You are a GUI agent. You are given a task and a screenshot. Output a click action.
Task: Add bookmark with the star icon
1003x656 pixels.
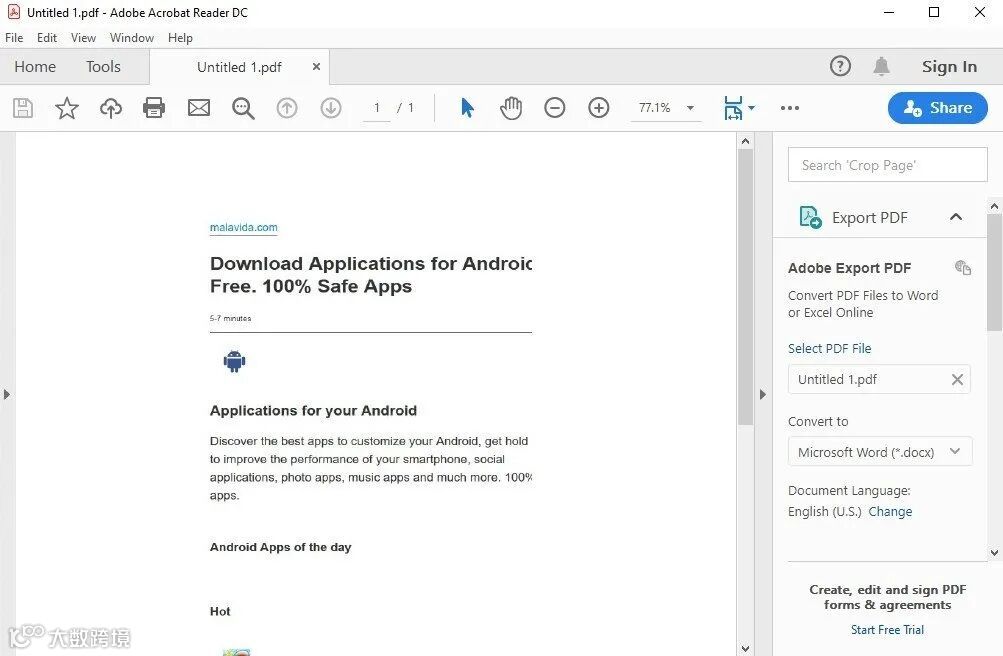pyautogui.click(x=67, y=108)
